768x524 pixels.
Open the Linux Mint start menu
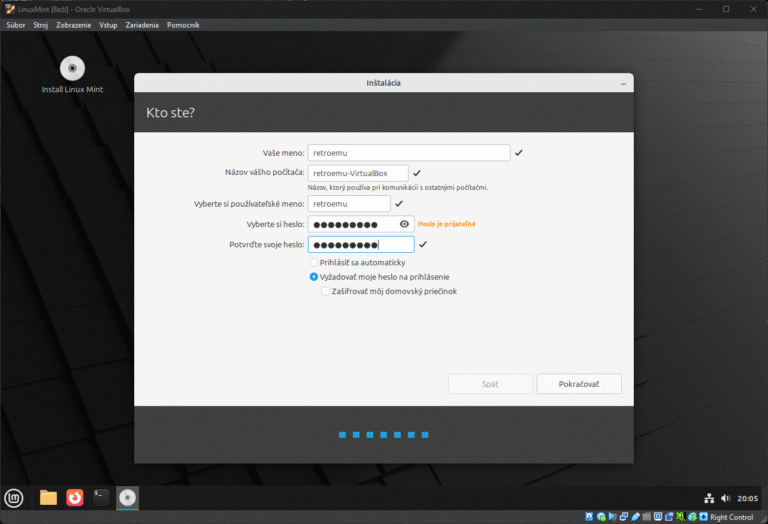pos(14,499)
